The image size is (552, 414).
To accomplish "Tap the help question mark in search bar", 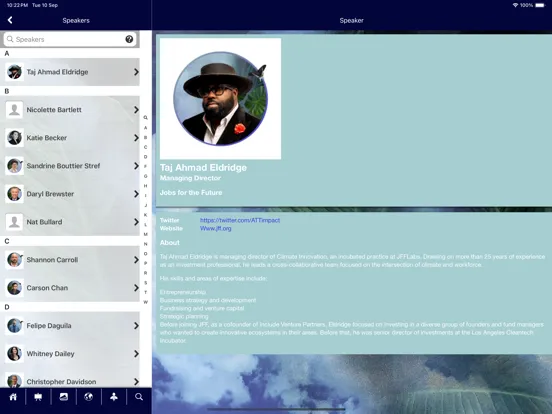I will [129, 39].
